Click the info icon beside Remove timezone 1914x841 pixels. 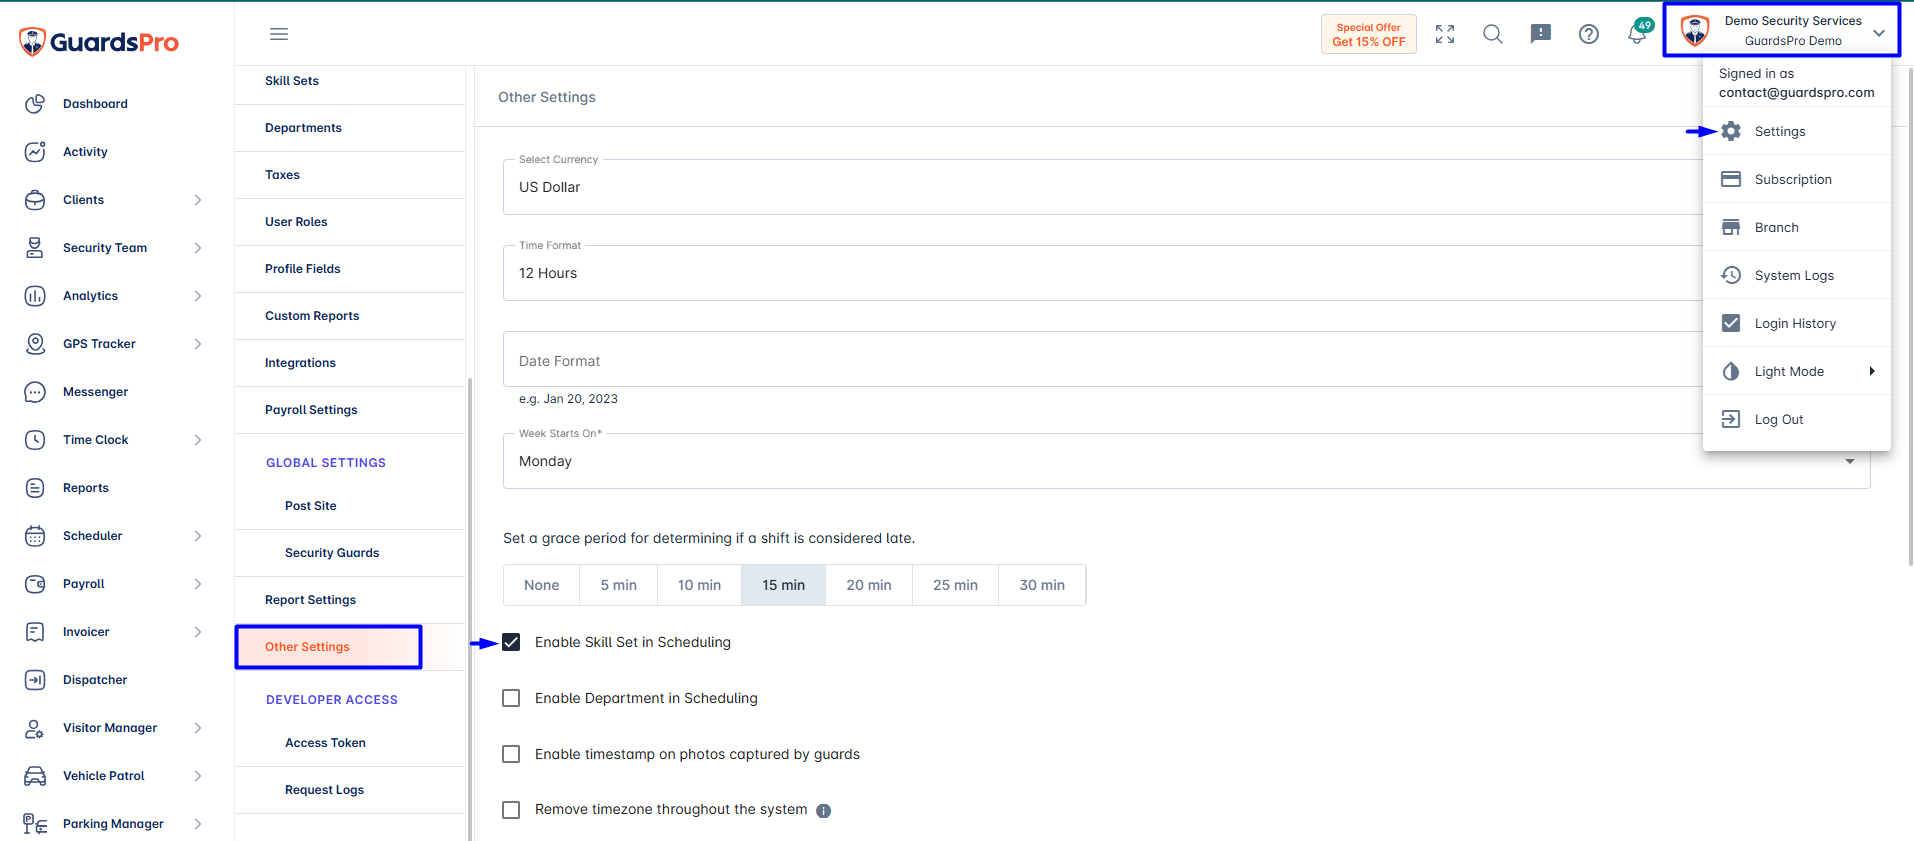coord(823,811)
